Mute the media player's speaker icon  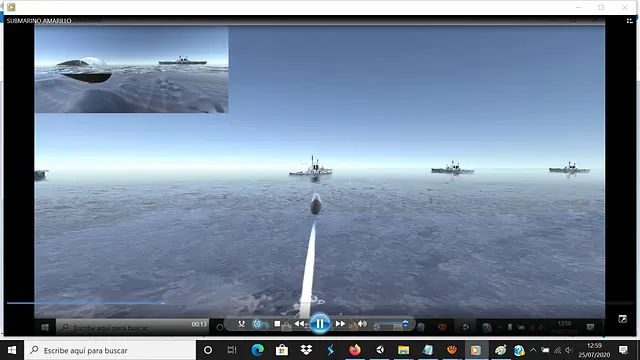362,324
